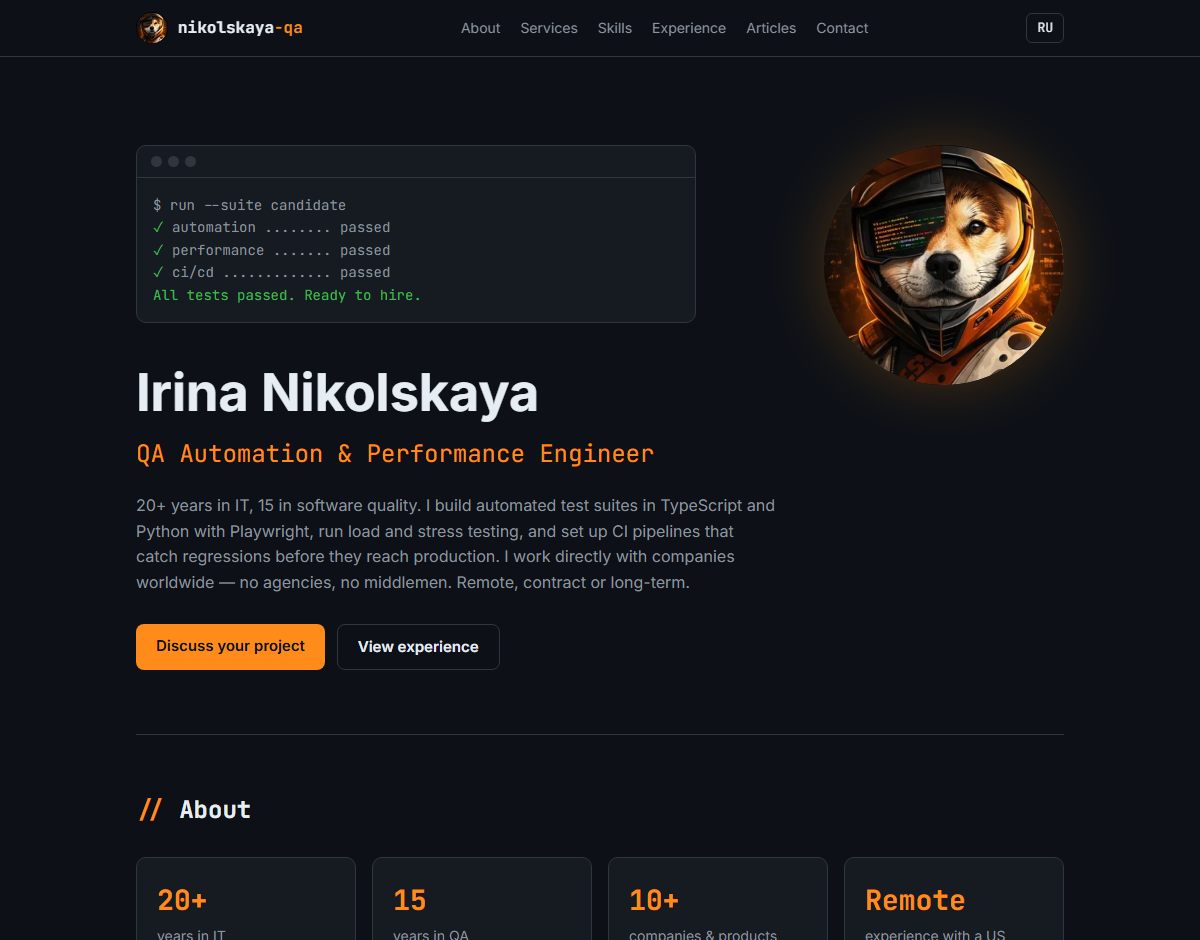Click the Shiba helmet logo icon in header

(152, 28)
